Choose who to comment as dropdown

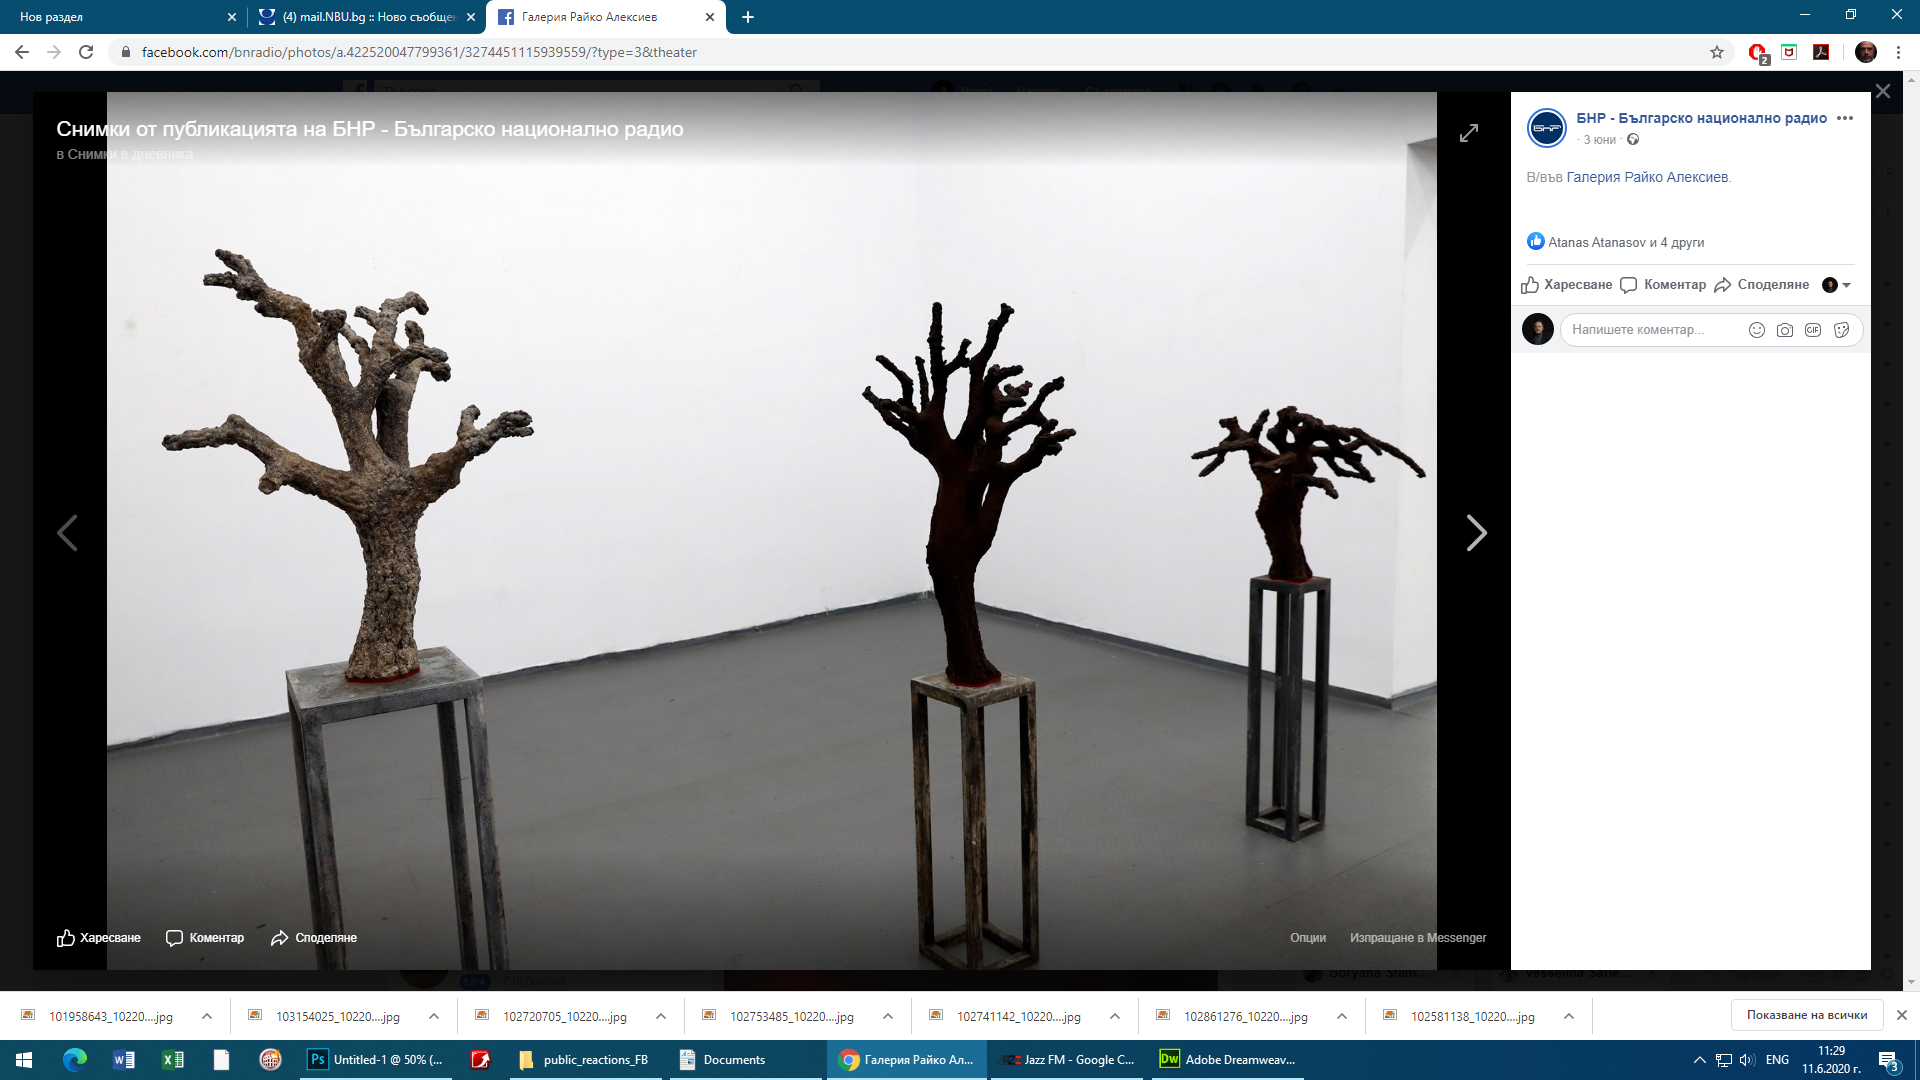(1837, 285)
